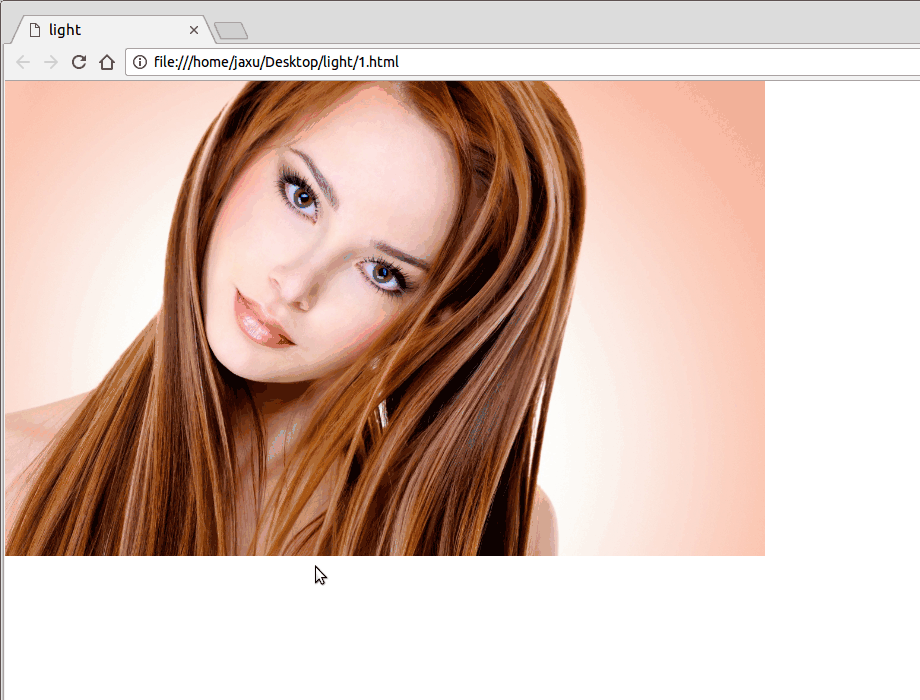Click the browser Back arrow button
The image size is (920, 700).
(23, 62)
